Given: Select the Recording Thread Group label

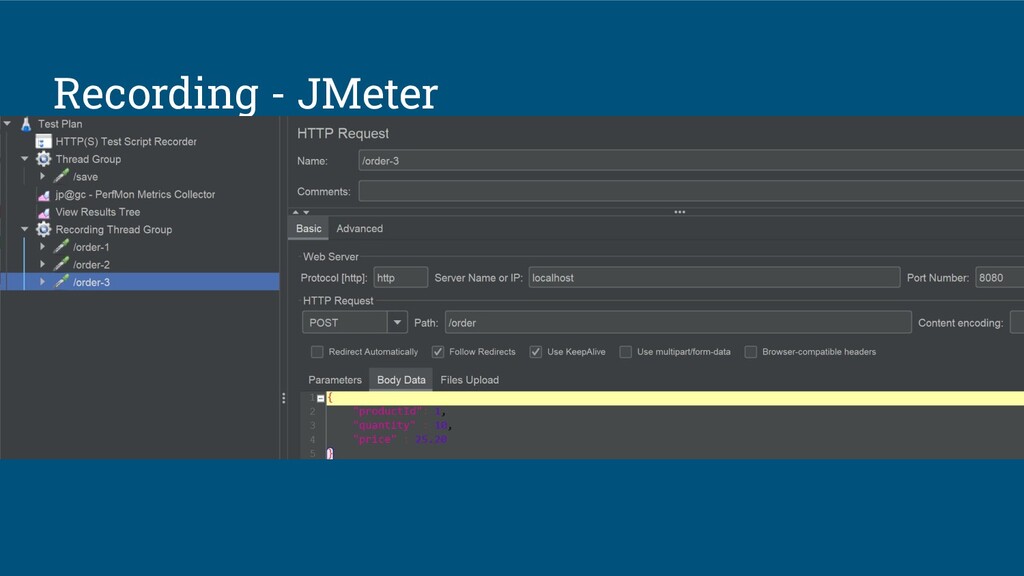Looking at the screenshot, I should [114, 229].
